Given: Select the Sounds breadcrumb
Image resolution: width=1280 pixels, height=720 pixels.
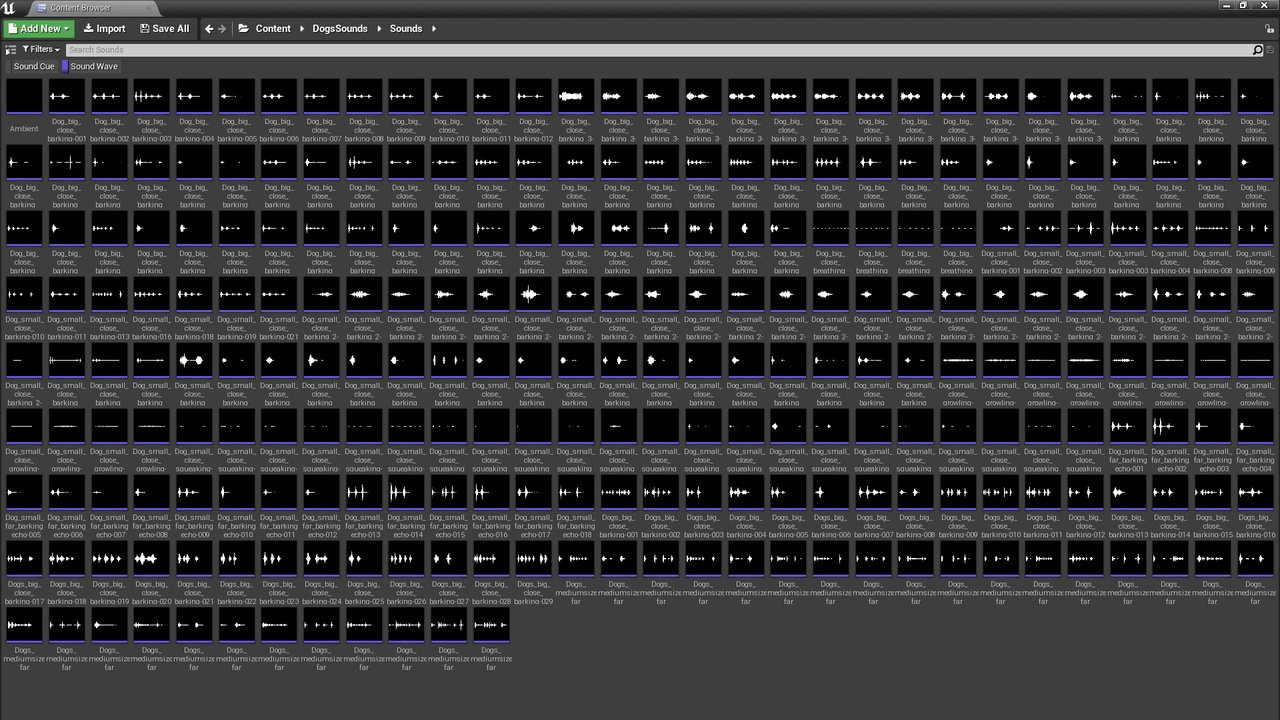Looking at the screenshot, I should [406, 29].
